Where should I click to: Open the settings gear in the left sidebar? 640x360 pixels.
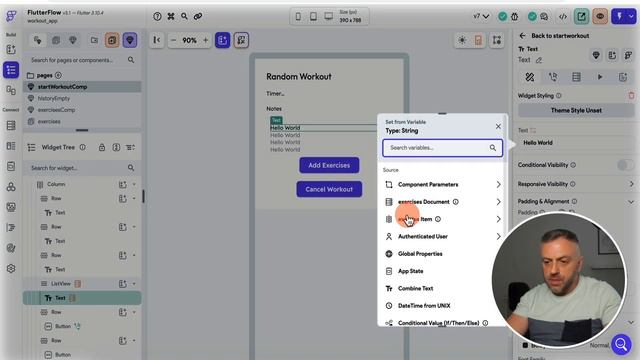pos(11,269)
